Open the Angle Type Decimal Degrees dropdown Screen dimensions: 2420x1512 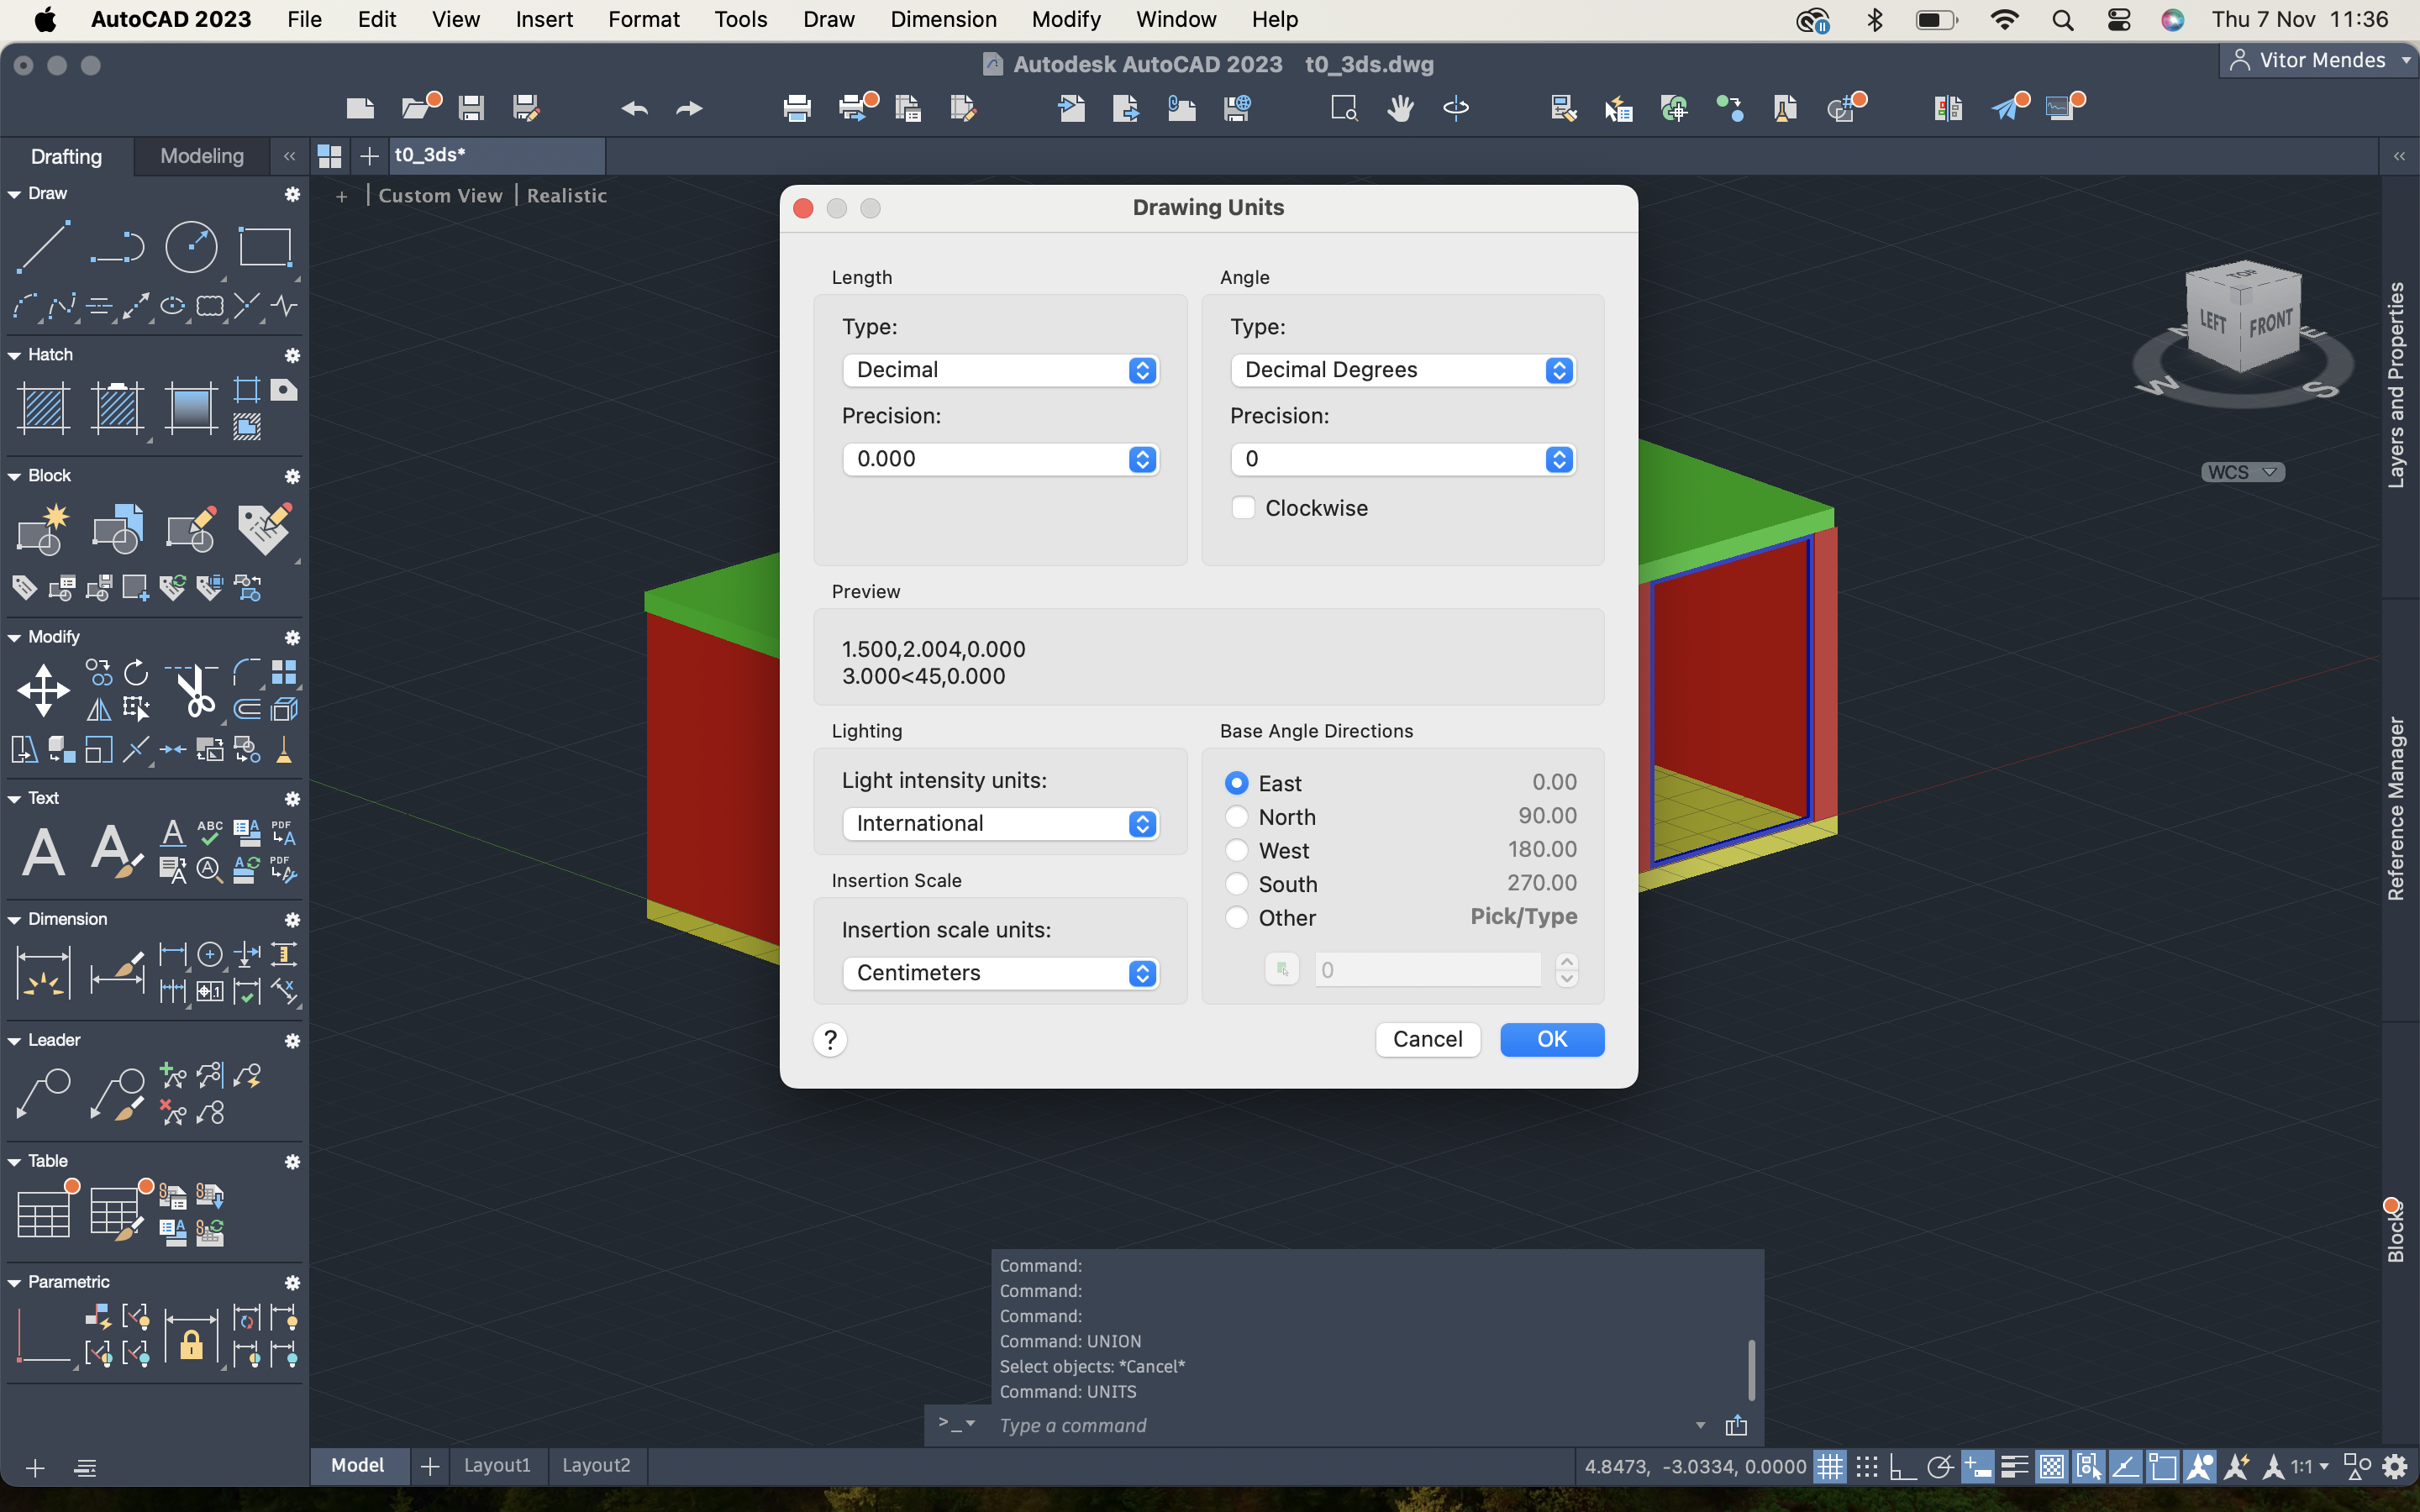(x=1403, y=370)
